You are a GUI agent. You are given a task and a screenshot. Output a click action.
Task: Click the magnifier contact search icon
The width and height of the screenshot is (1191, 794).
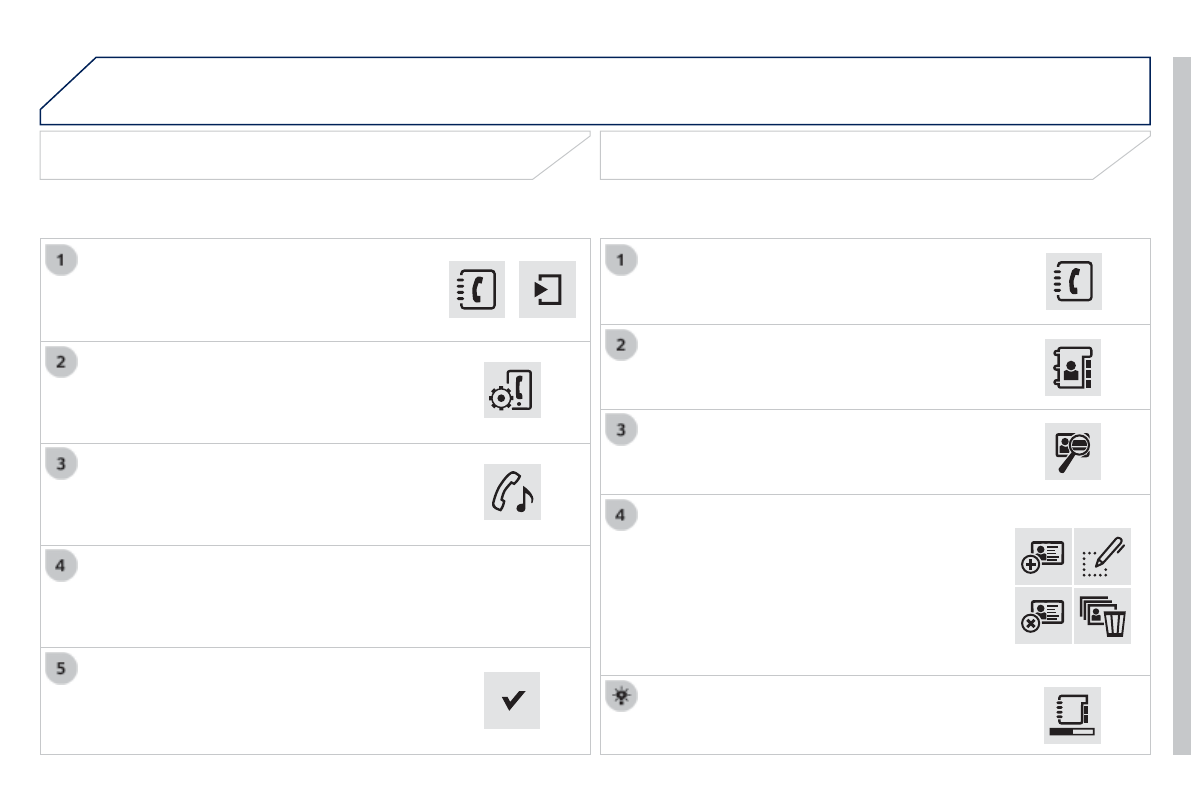coord(1073,452)
